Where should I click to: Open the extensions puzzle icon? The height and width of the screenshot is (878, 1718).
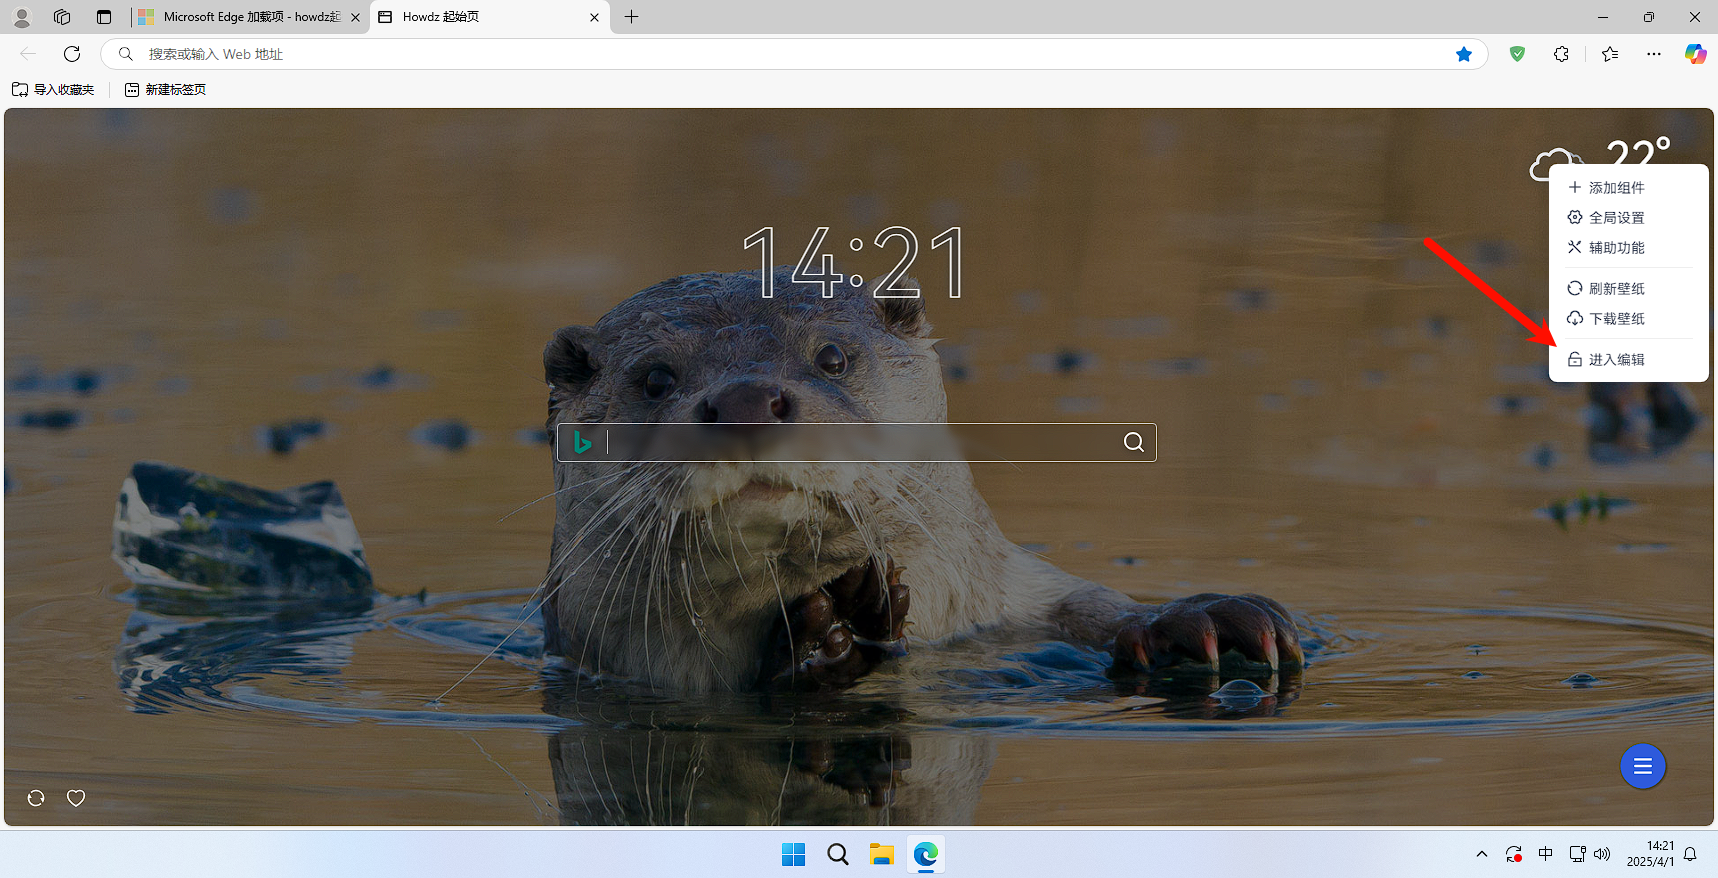[x=1561, y=54]
